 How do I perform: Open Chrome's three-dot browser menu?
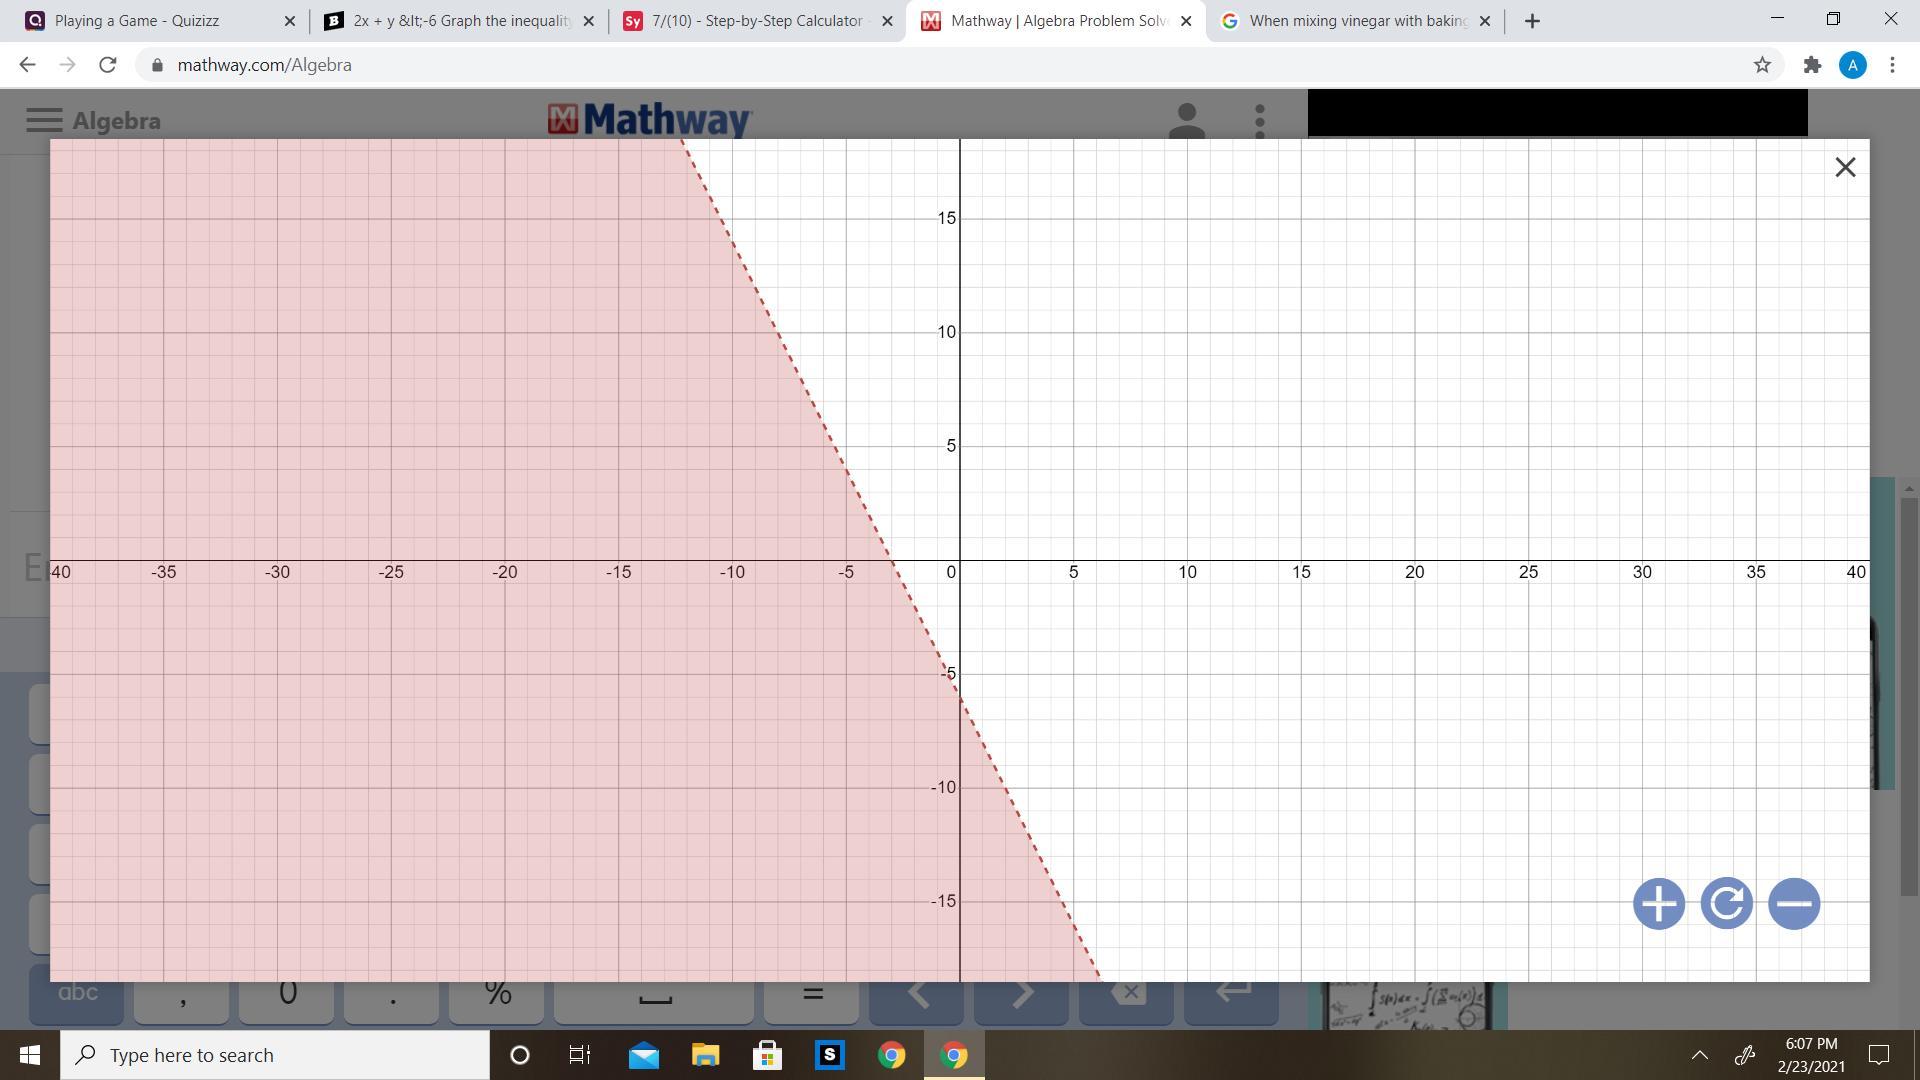click(x=1892, y=65)
